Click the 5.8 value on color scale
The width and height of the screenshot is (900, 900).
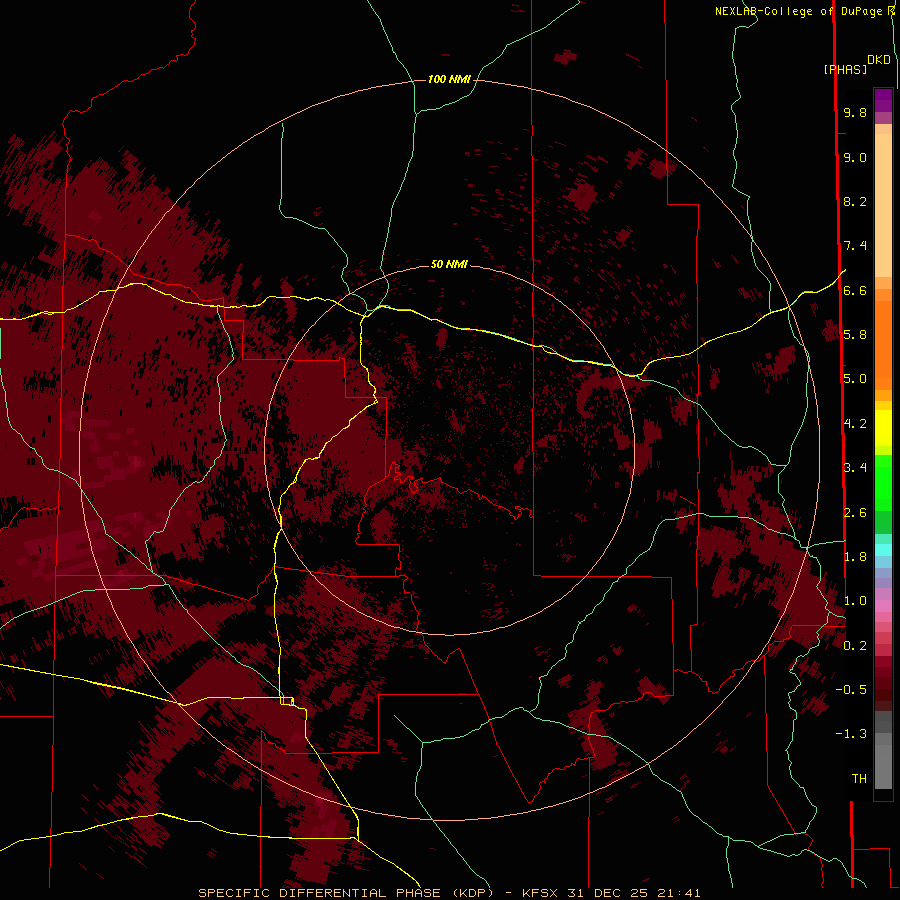[855, 335]
